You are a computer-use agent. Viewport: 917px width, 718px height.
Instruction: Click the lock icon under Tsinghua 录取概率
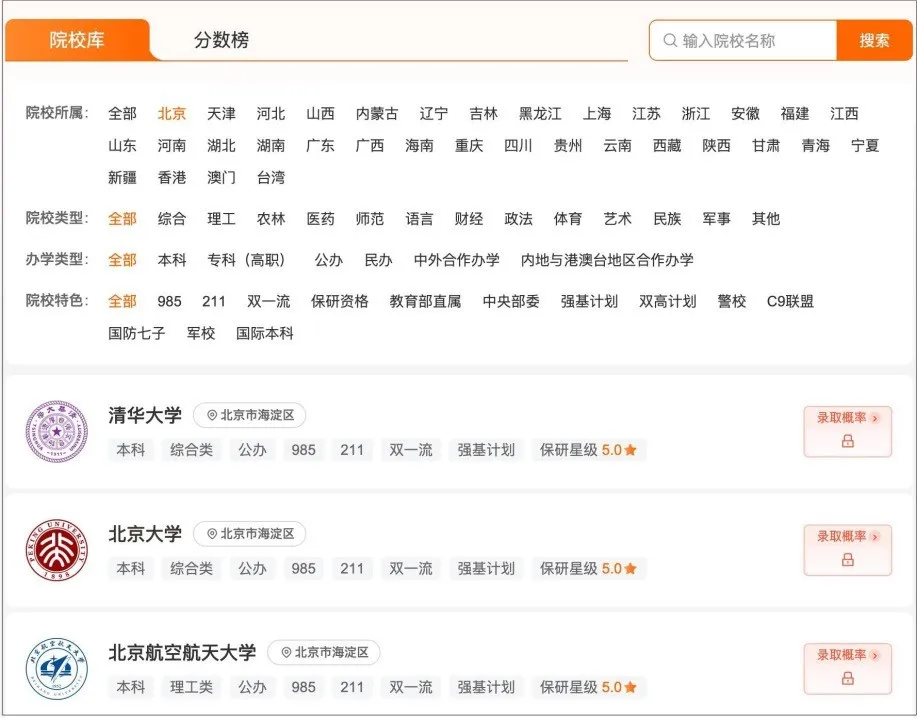click(847, 441)
